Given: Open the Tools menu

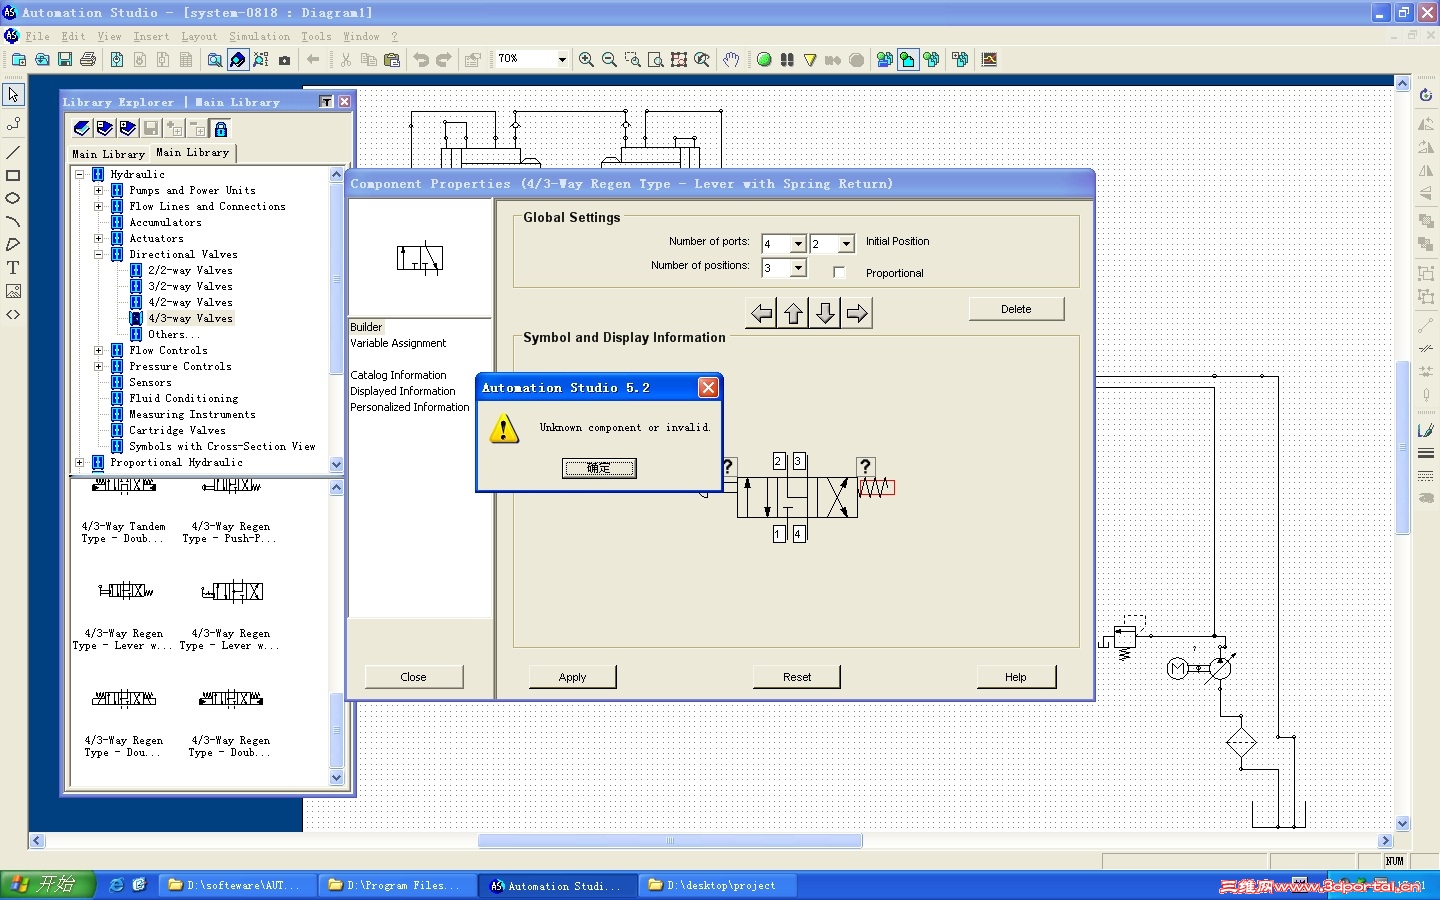Looking at the screenshot, I should [316, 37].
